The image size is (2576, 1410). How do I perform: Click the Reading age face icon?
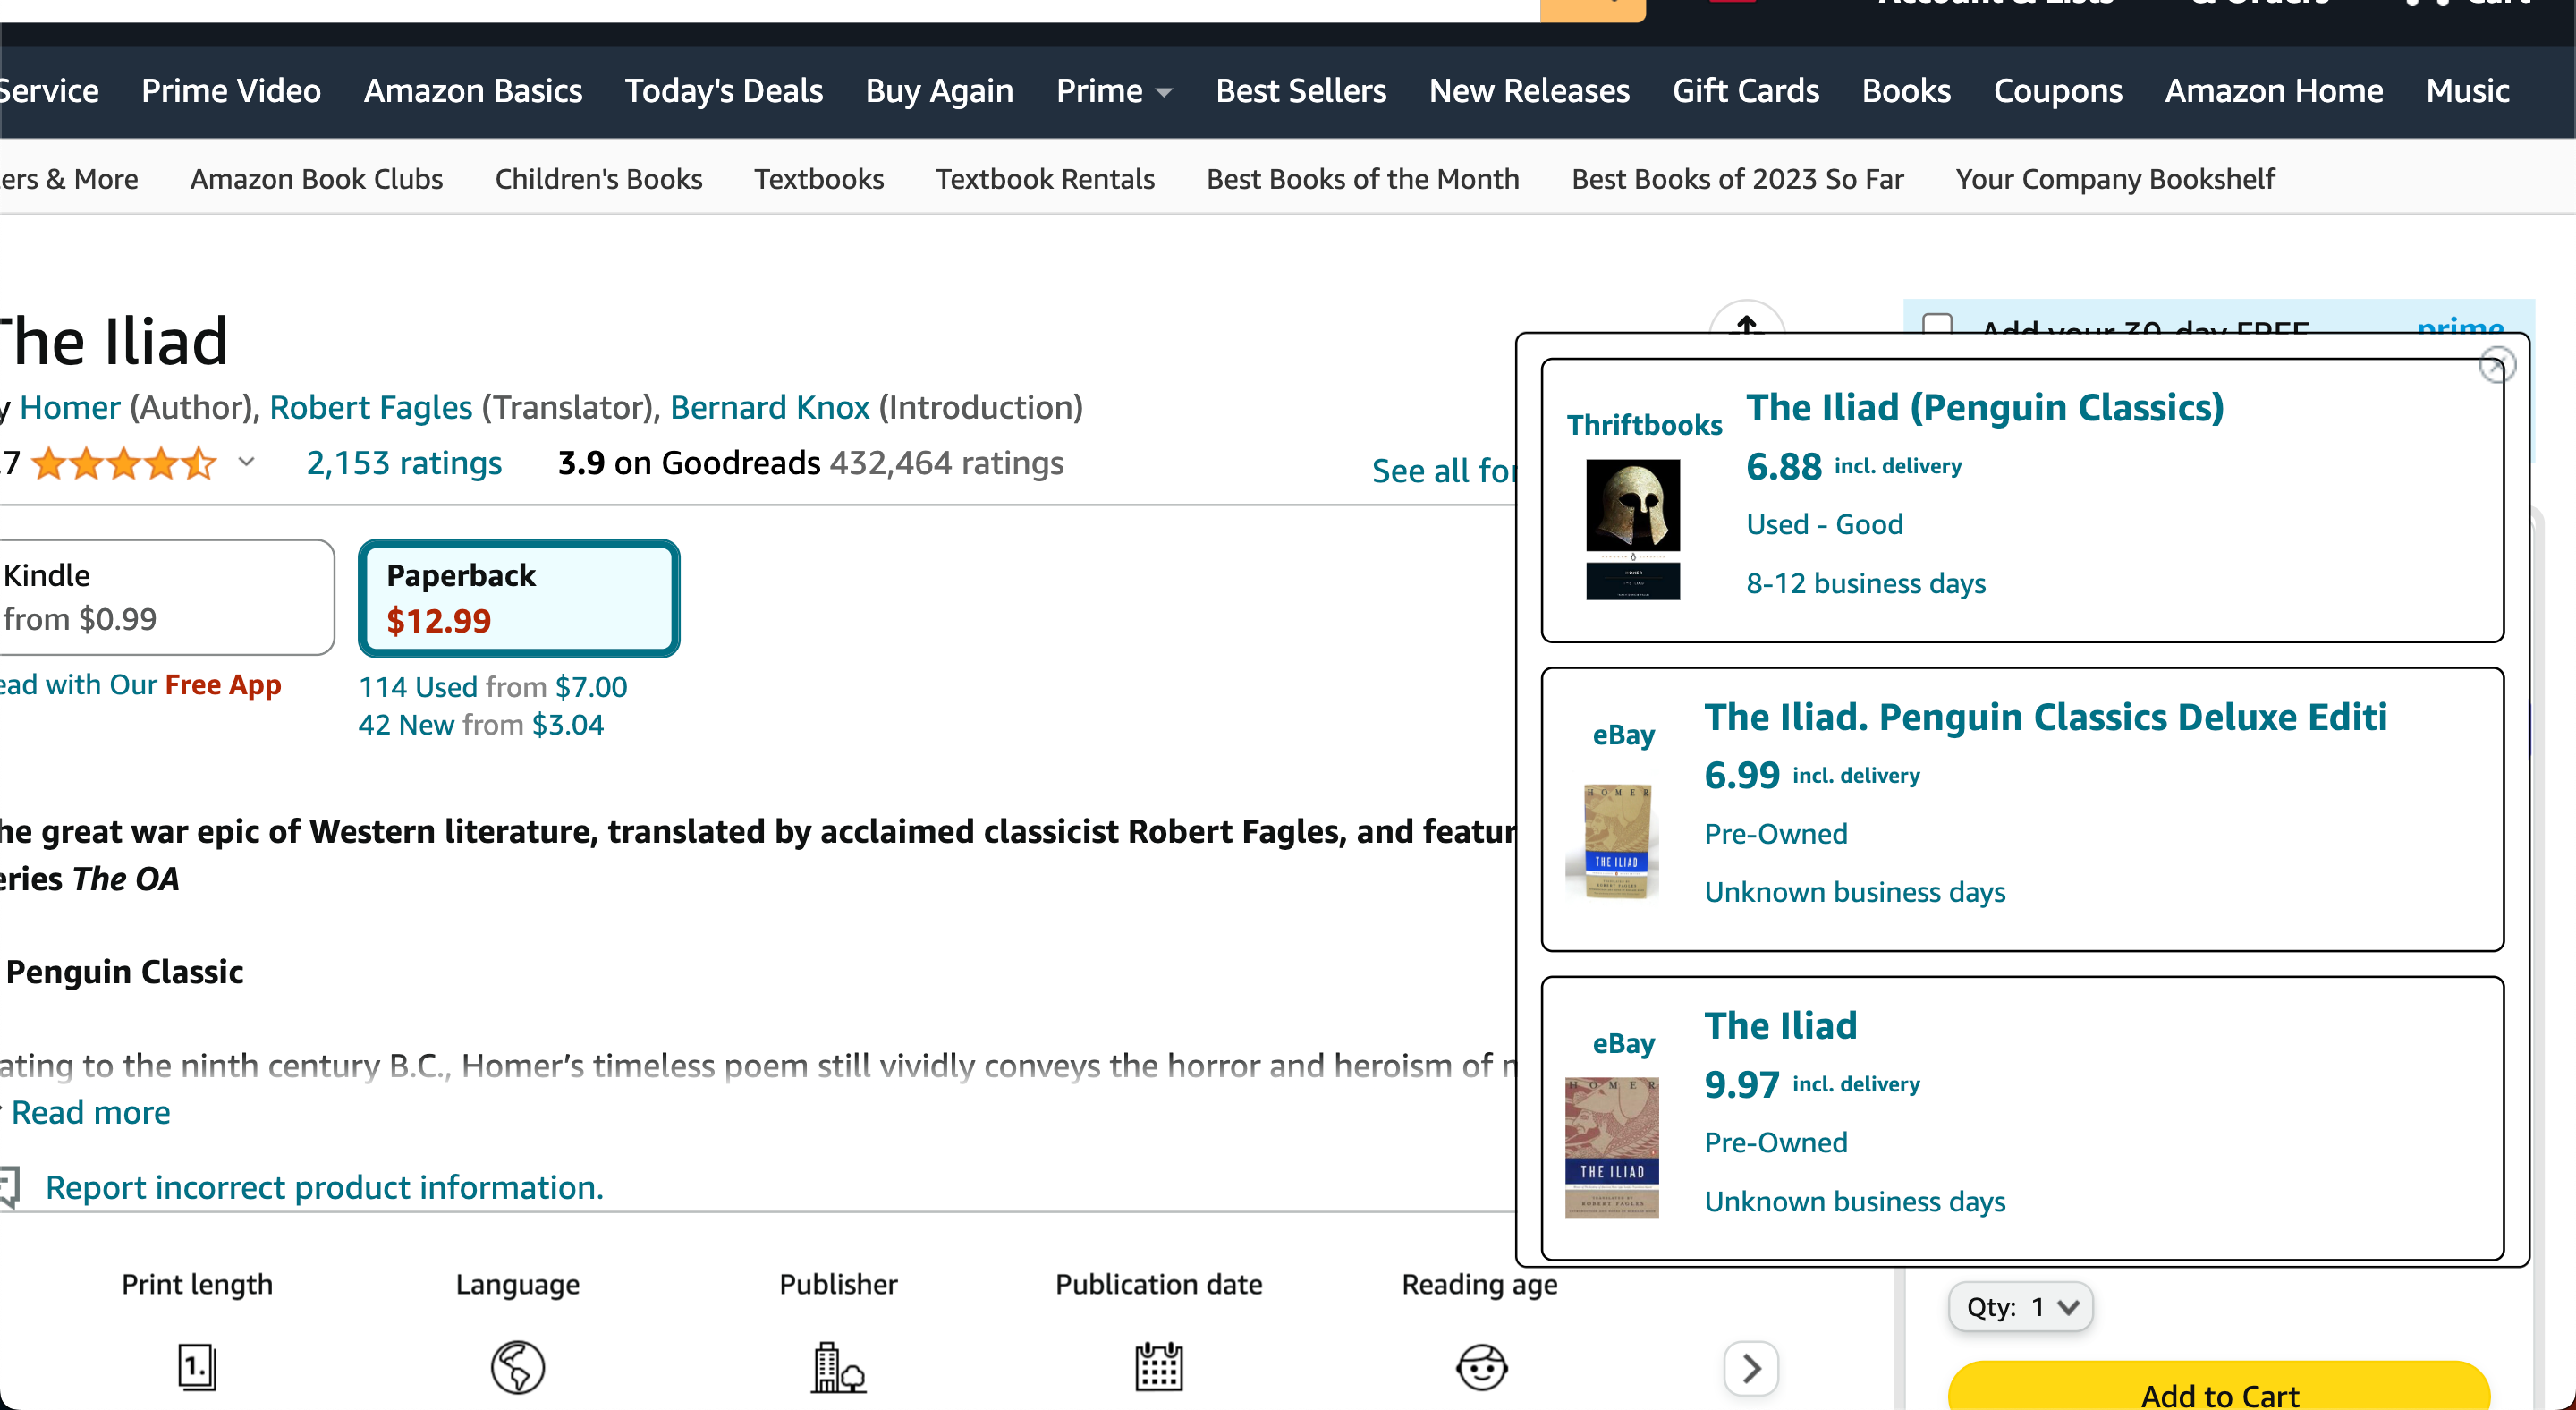coord(1481,1367)
